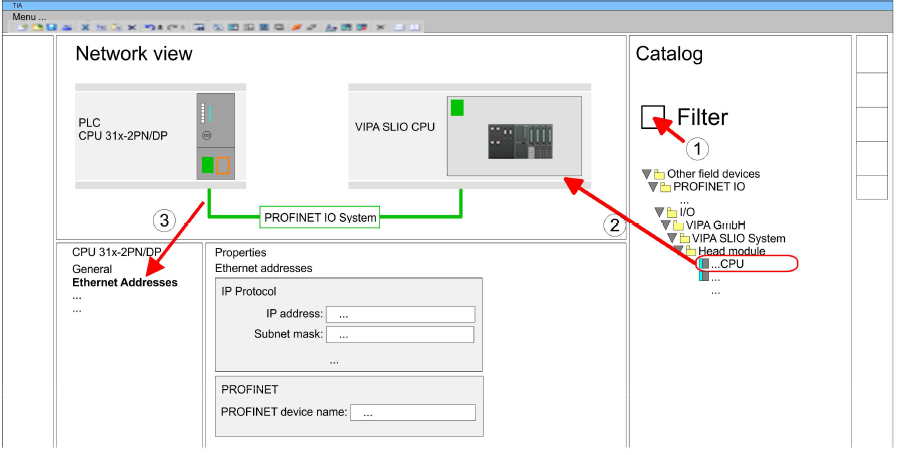This screenshot has height=455, width=898.
Task: Click the Redo arrow icon
Action: pos(172,27)
